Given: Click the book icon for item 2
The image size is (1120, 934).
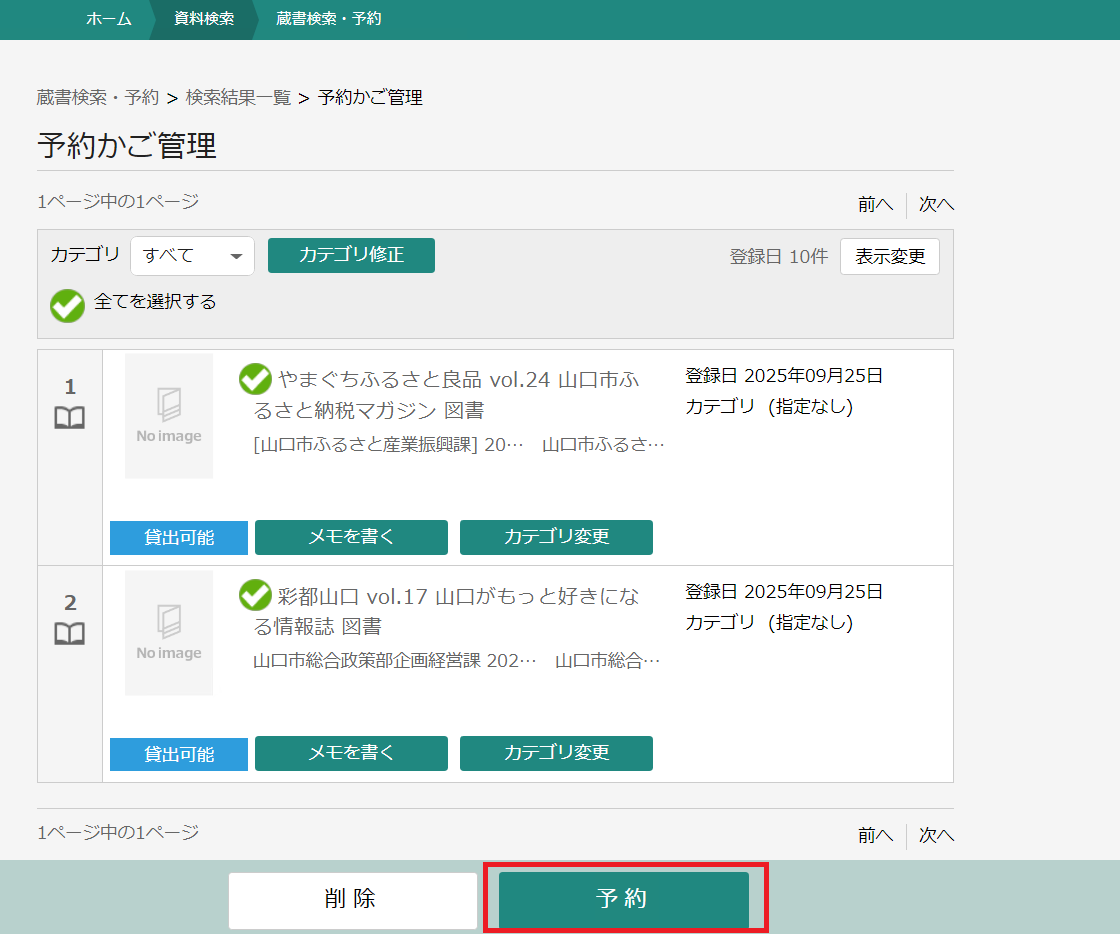Looking at the screenshot, I should [69, 634].
